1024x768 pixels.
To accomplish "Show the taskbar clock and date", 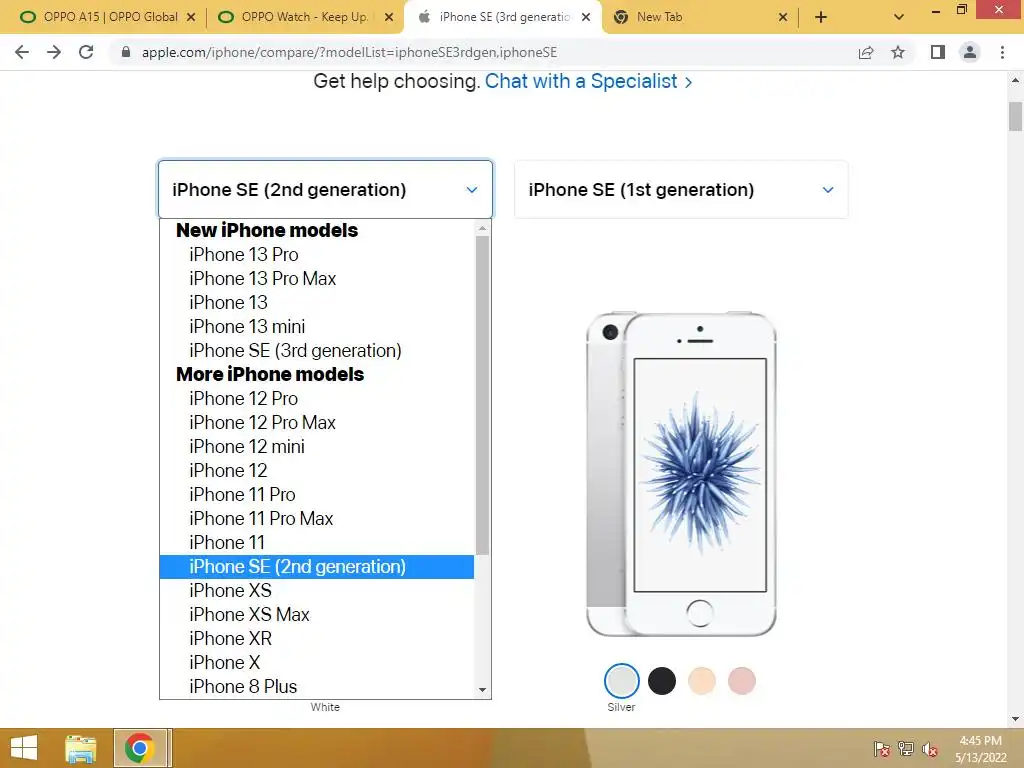I will [980, 749].
